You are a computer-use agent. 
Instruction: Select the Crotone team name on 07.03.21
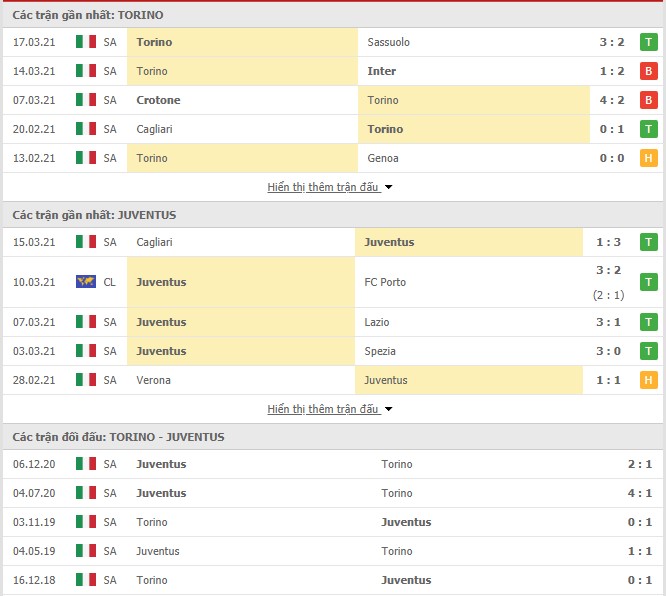pyautogui.click(x=158, y=100)
